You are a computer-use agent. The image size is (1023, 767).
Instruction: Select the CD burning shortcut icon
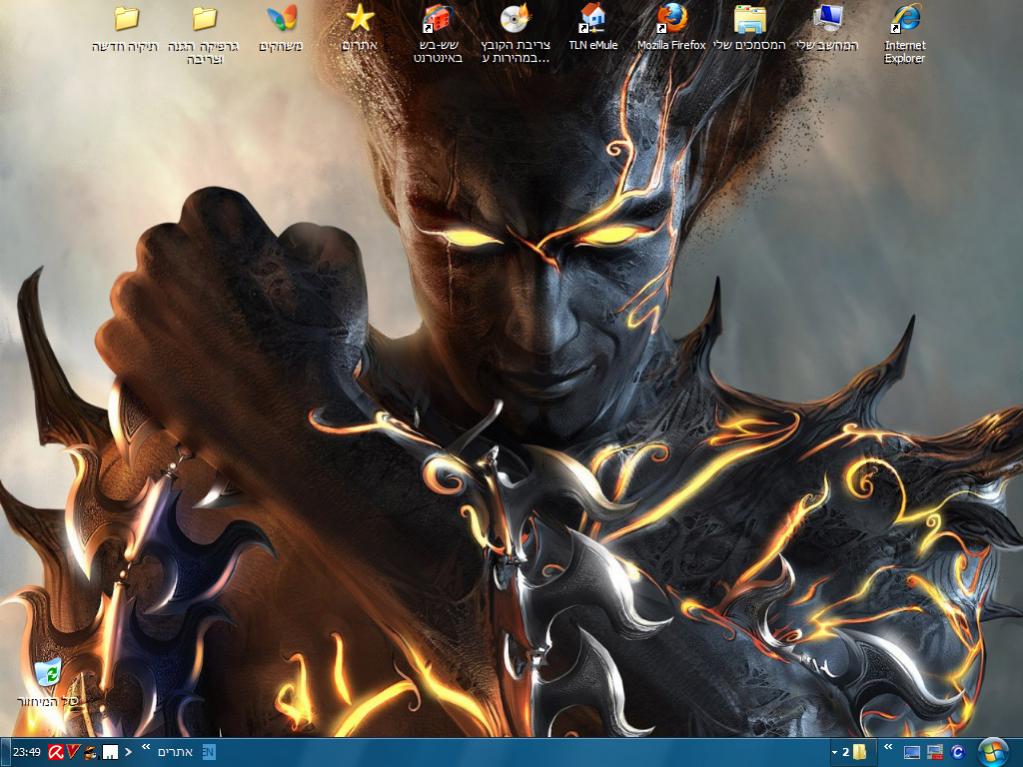coord(515,19)
